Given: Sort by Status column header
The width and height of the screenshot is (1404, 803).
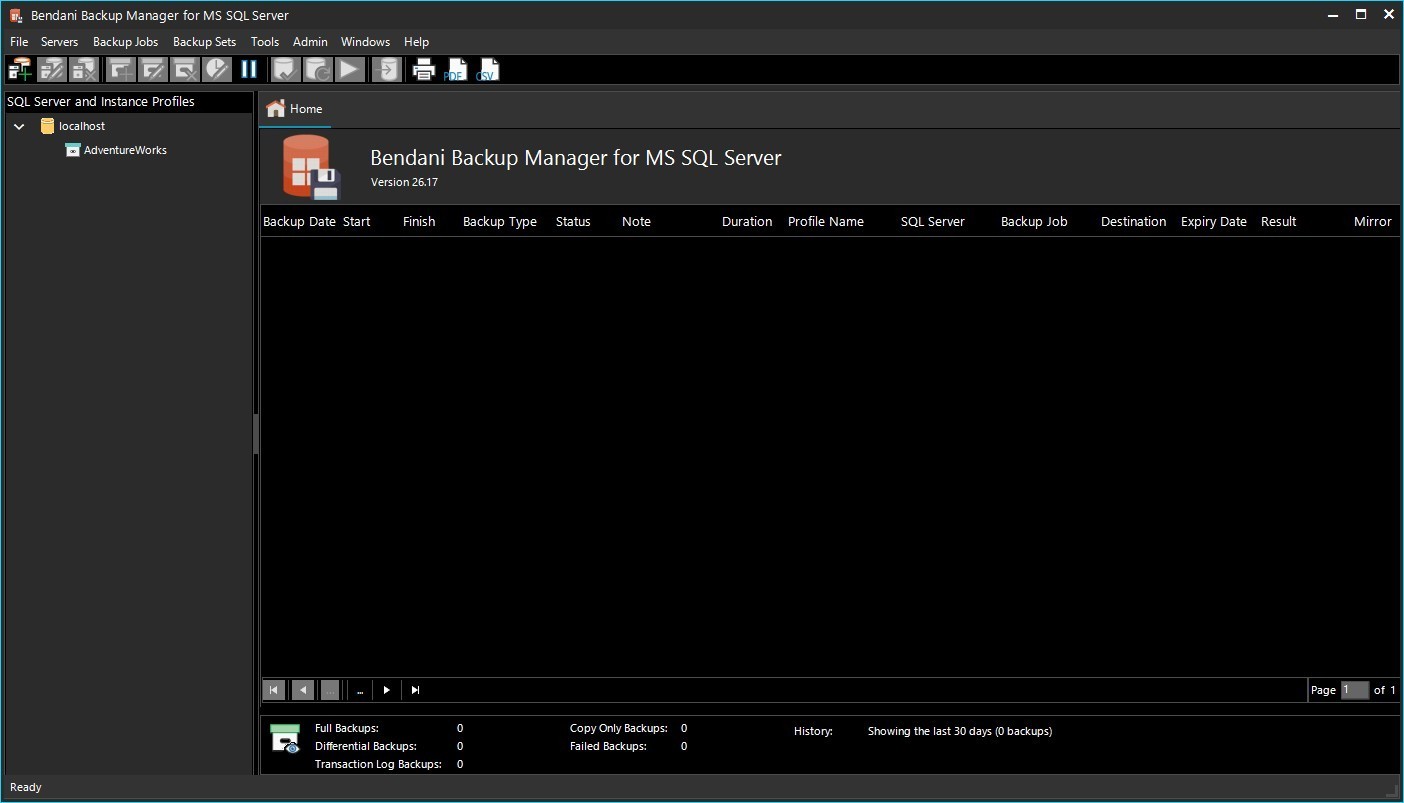Looking at the screenshot, I should [x=573, y=222].
